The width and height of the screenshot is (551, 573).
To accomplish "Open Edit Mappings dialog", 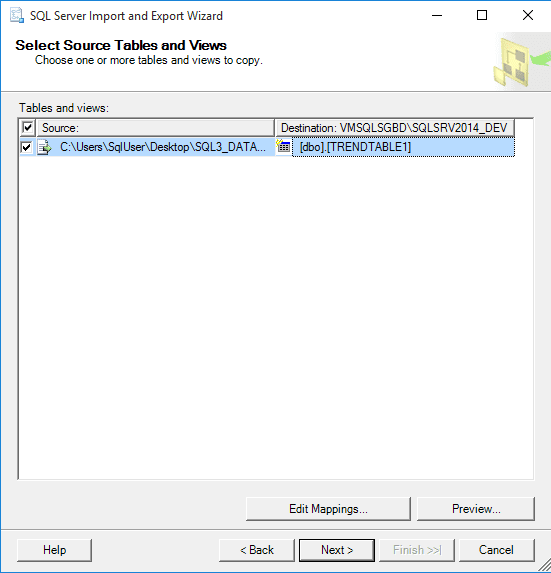I will tap(328, 509).
